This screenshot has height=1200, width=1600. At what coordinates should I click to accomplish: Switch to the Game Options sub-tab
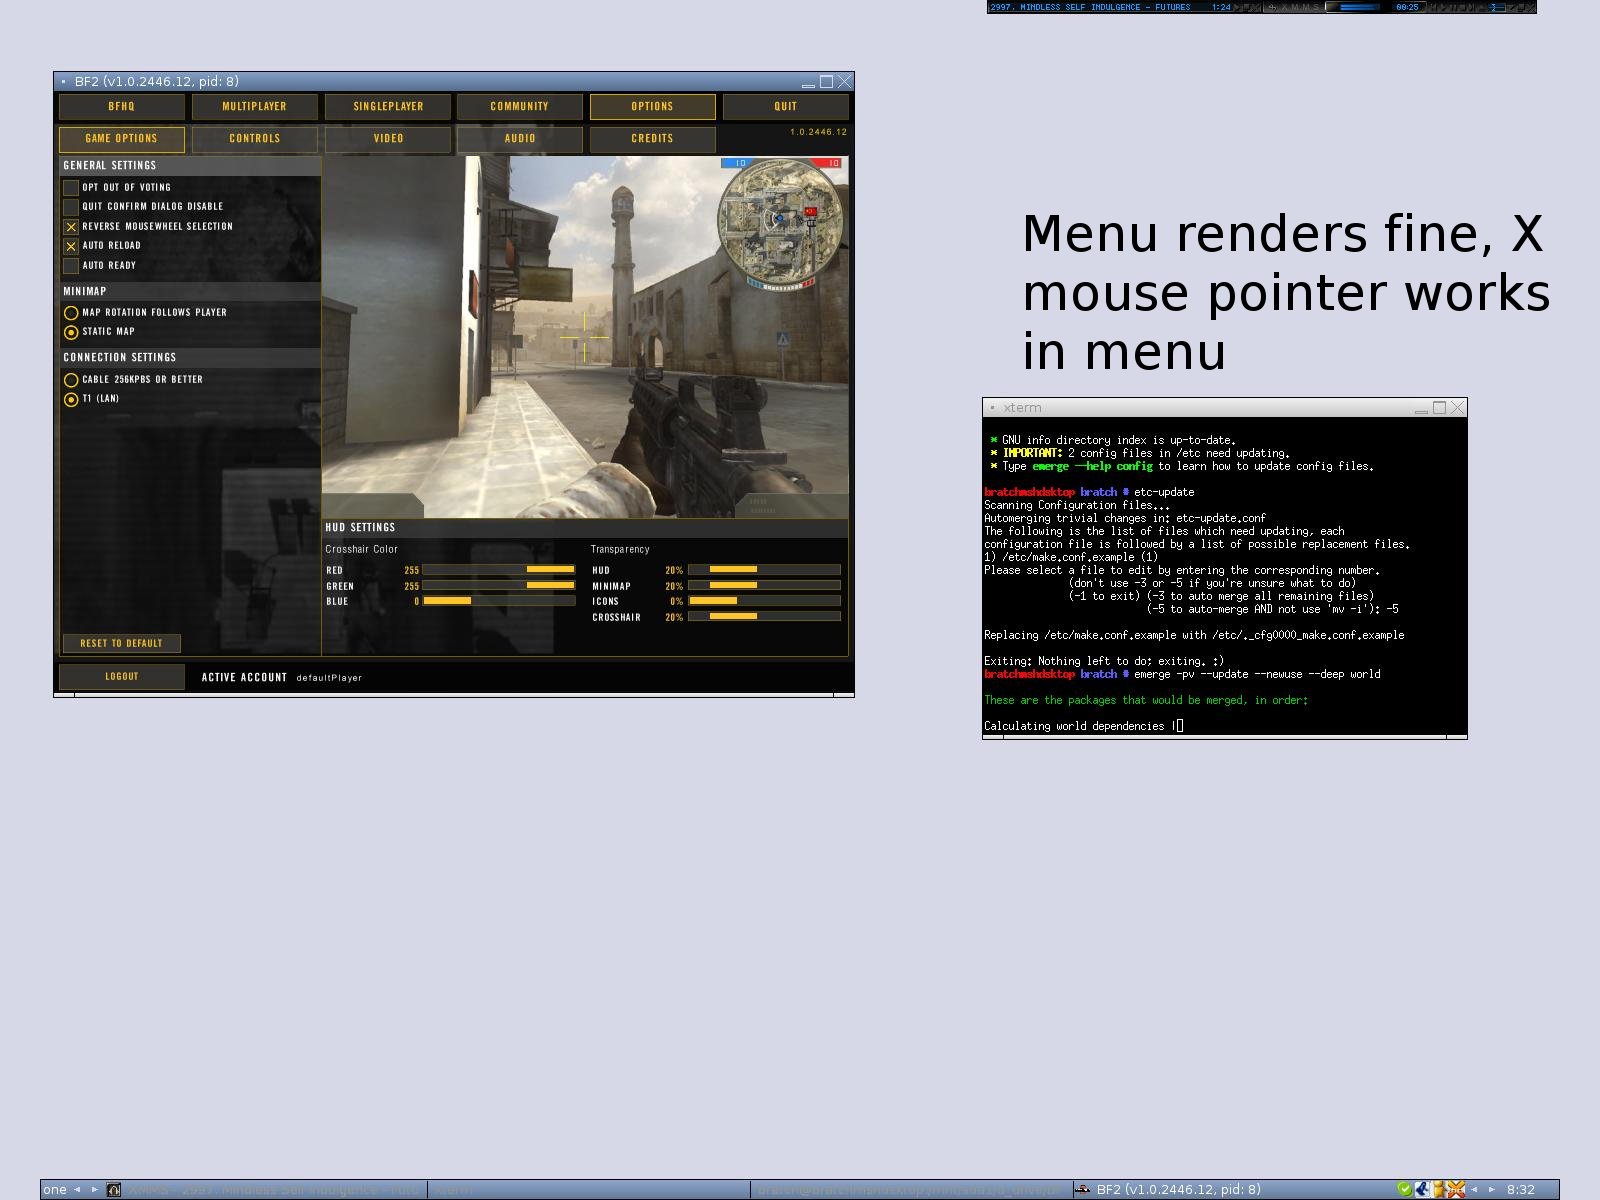pyautogui.click(x=121, y=139)
